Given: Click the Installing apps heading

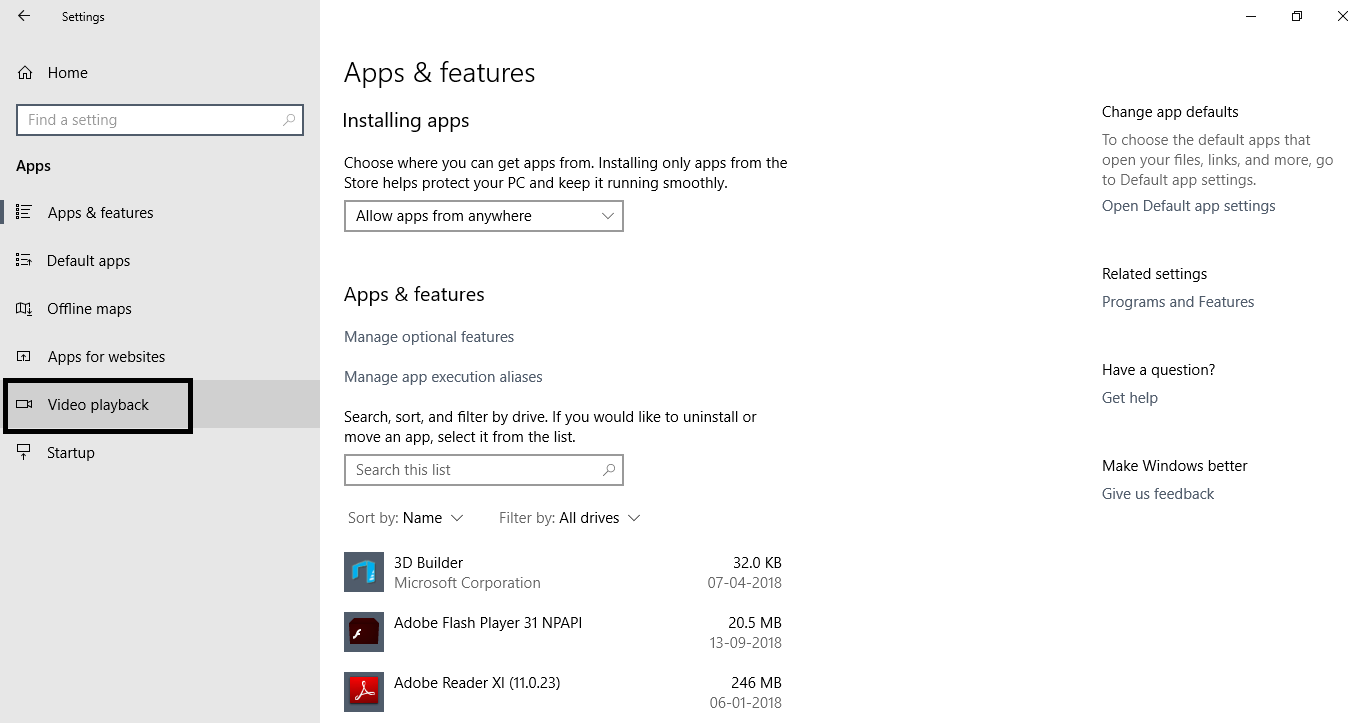Looking at the screenshot, I should click(x=406, y=121).
